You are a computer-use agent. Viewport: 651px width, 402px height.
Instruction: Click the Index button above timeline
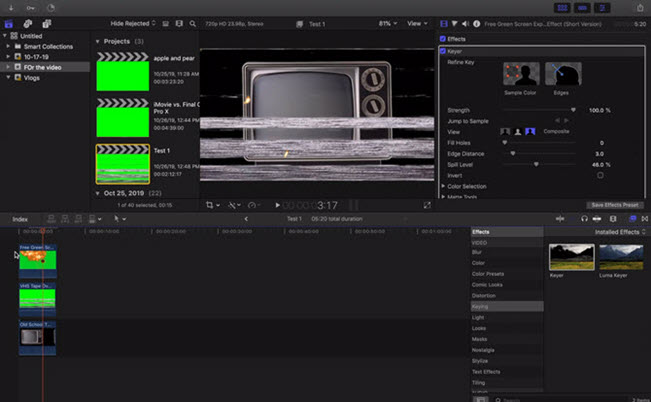(20, 218)
